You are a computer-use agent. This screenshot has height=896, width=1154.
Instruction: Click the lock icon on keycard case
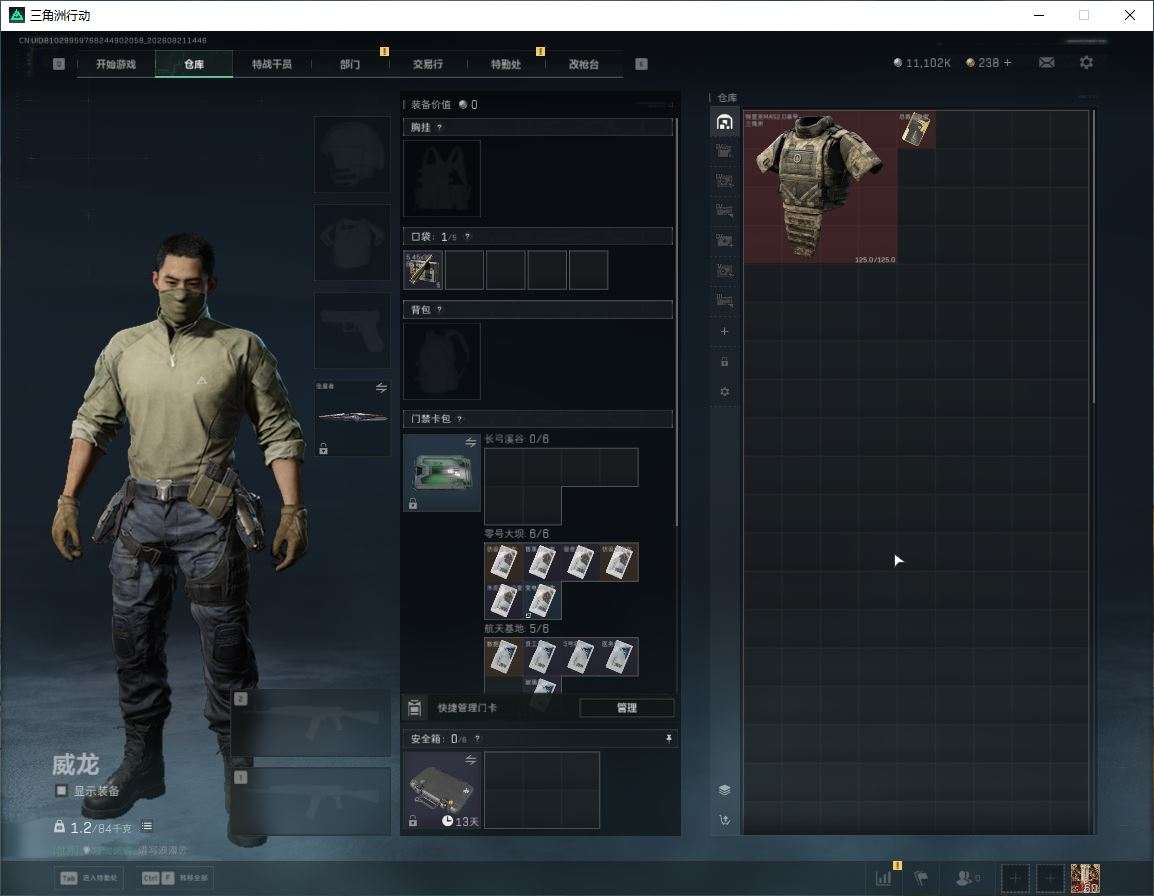tap(413, 504)
